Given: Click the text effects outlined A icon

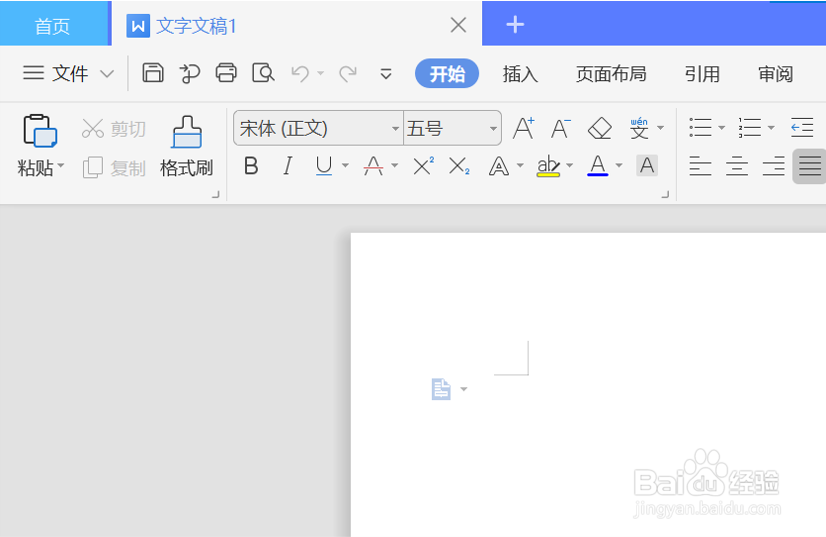Looking at the screenshot, I should (498, 167).
